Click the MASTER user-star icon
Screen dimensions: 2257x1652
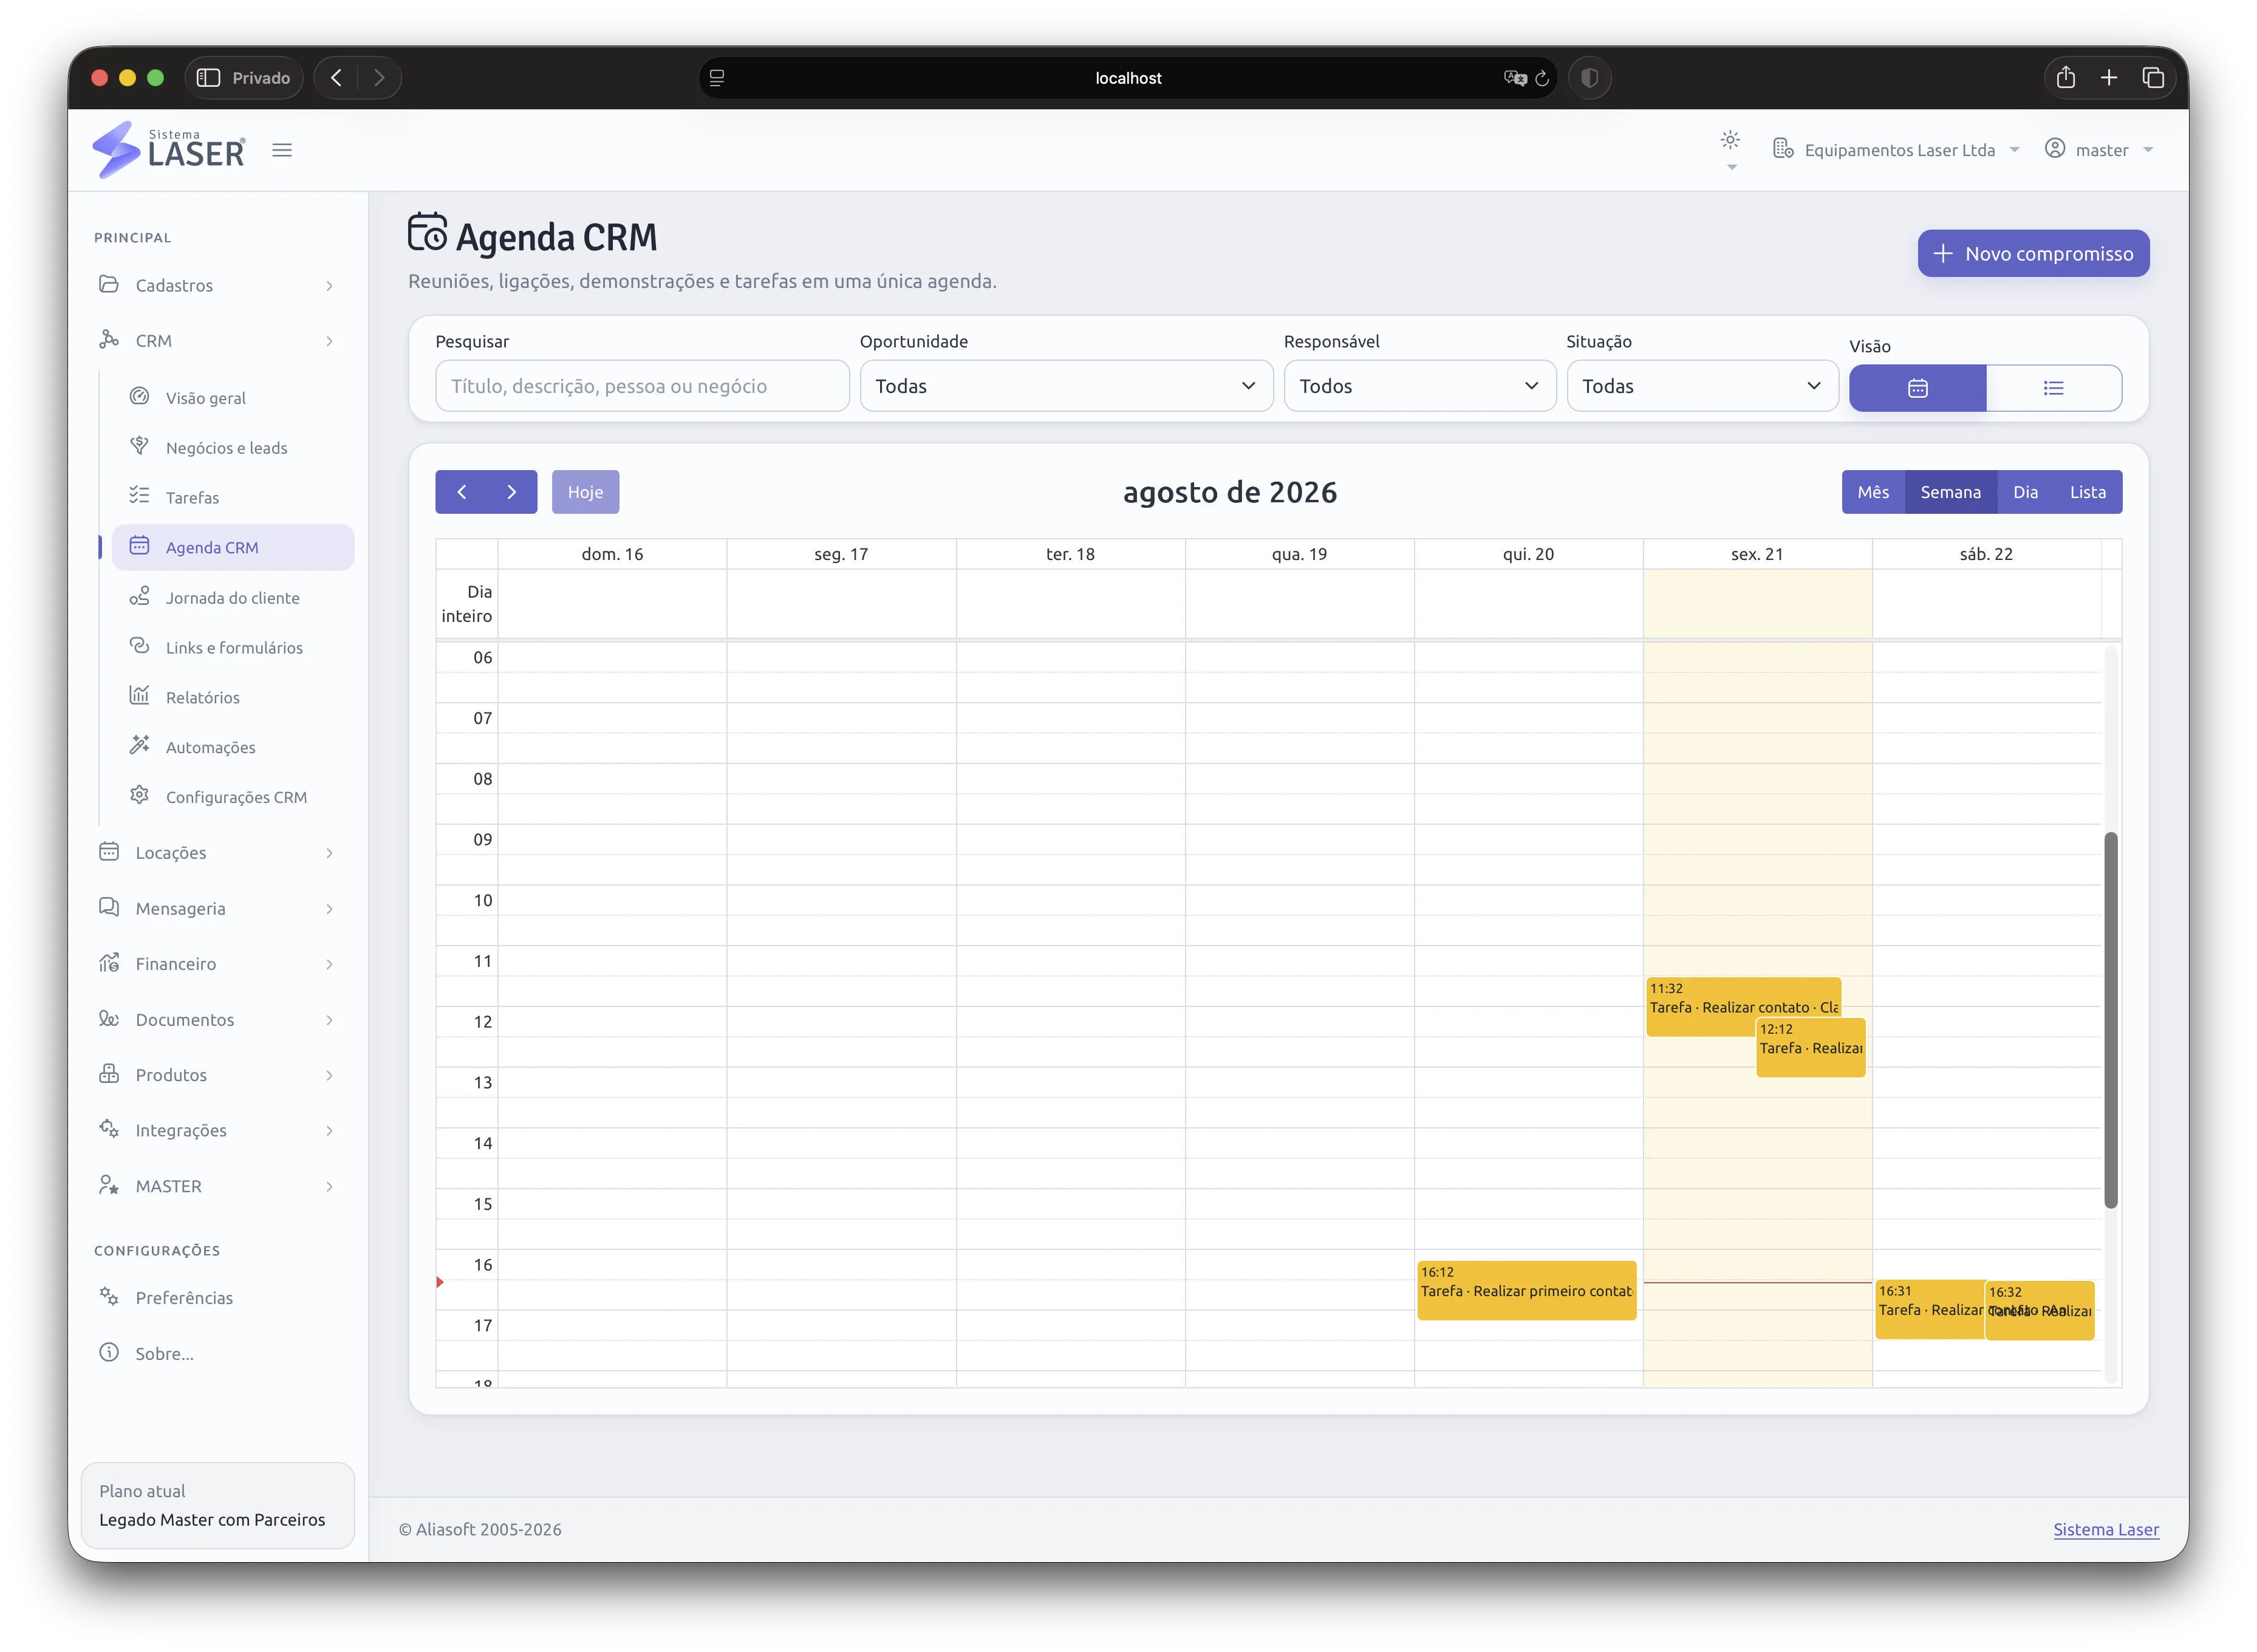pyautogui.click(x=109, y=1185)
